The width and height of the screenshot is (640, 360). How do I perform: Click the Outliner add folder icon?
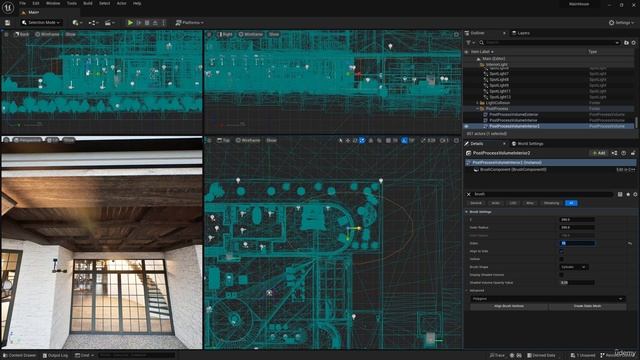click(626, 42)
